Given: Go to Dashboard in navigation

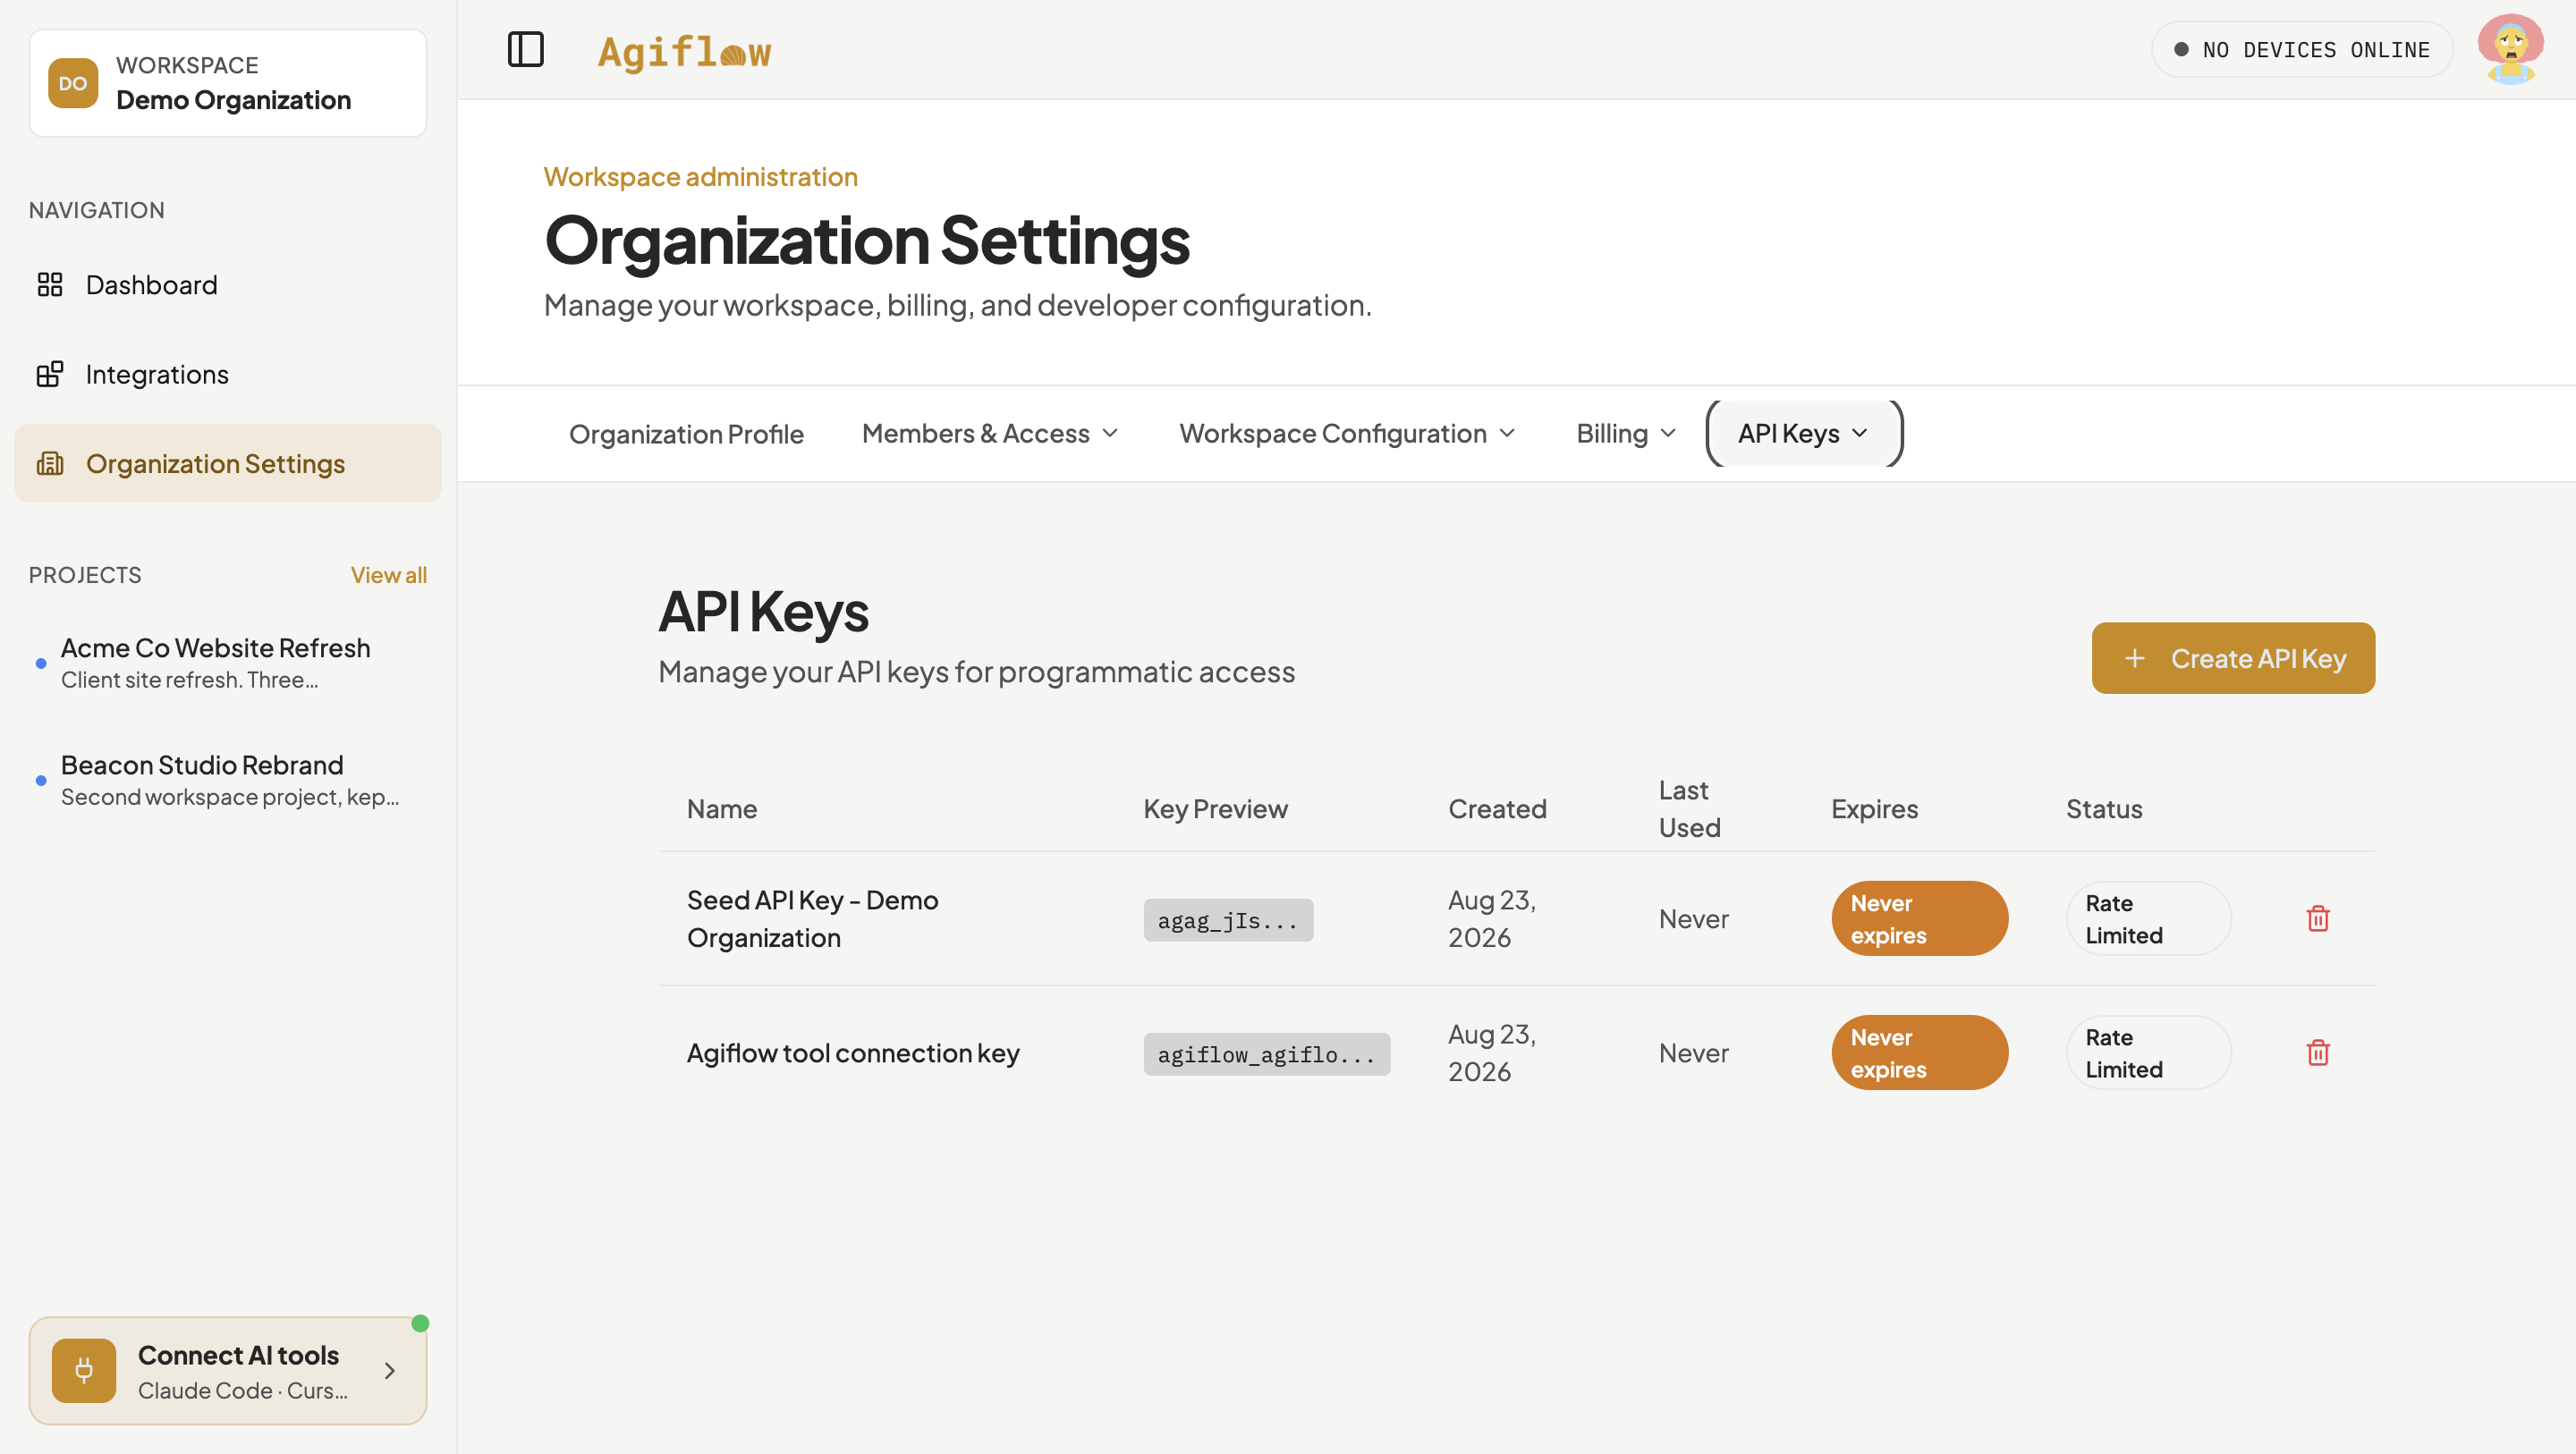Looking at the screenshot, I should 228,285.
